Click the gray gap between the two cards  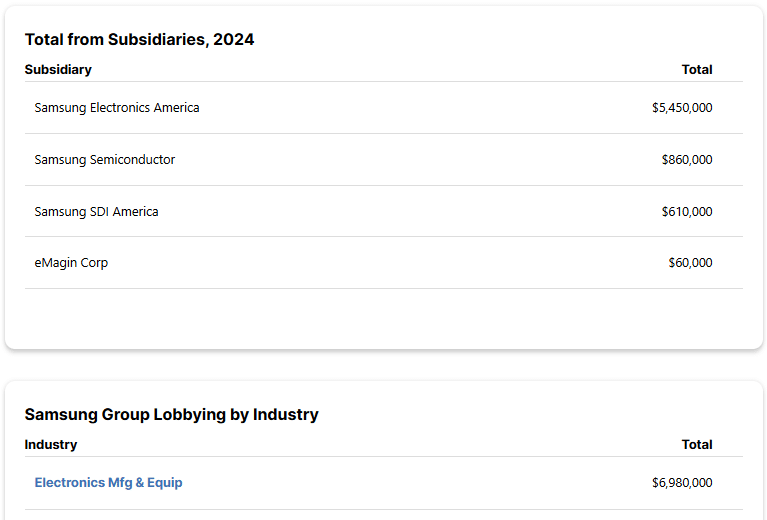tap(384, 365)
